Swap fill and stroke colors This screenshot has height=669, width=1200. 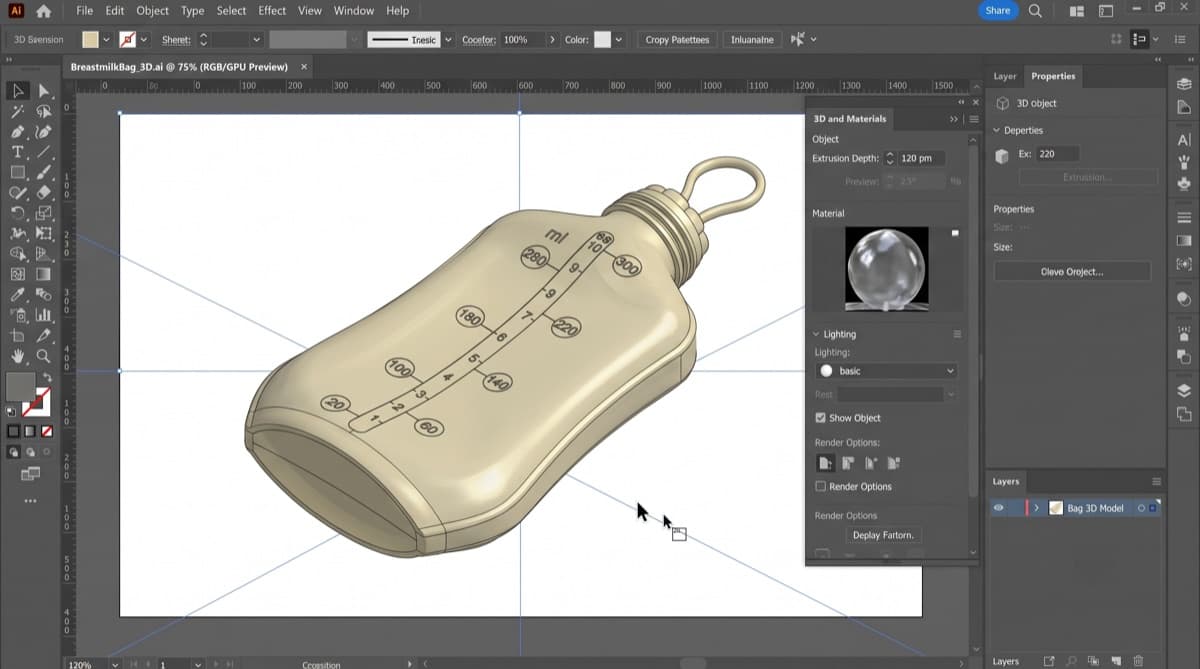tap(45, 376)
